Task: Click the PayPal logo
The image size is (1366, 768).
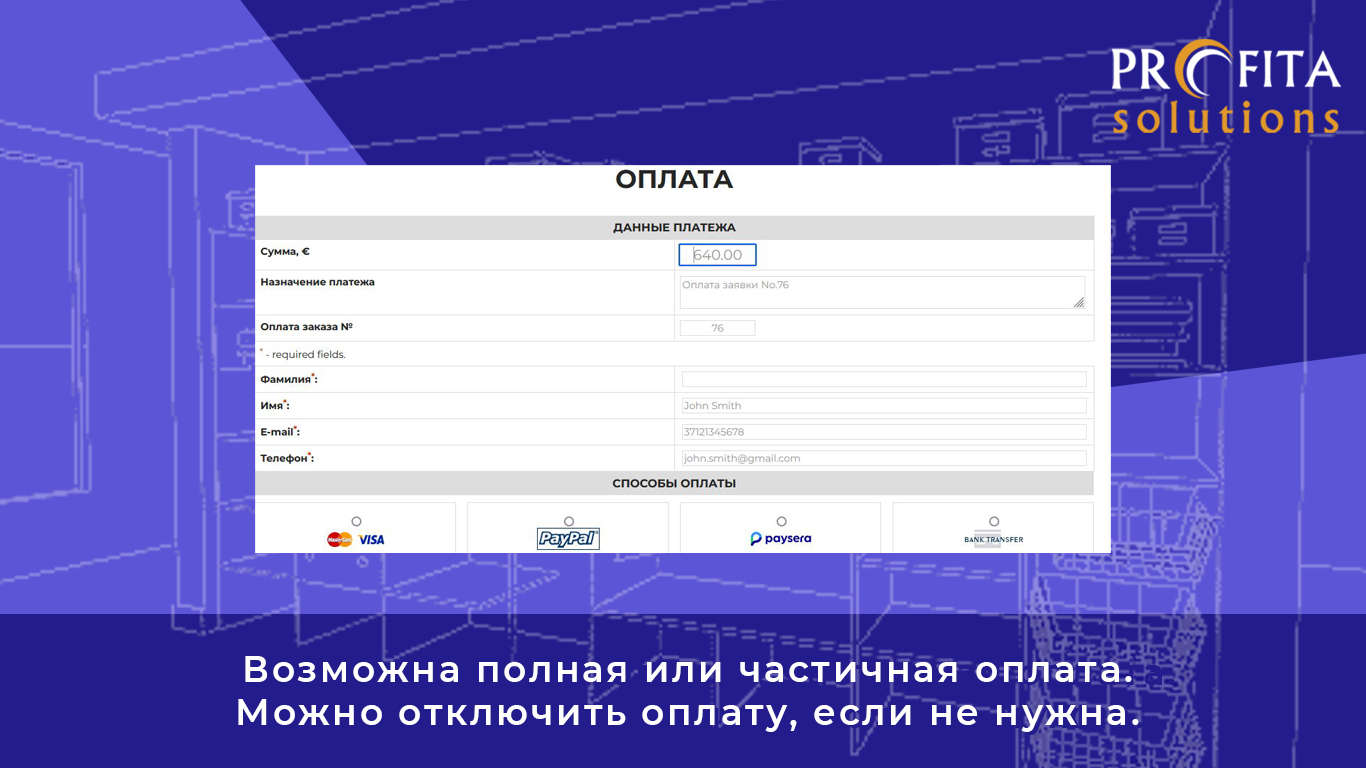Action: 568,539
